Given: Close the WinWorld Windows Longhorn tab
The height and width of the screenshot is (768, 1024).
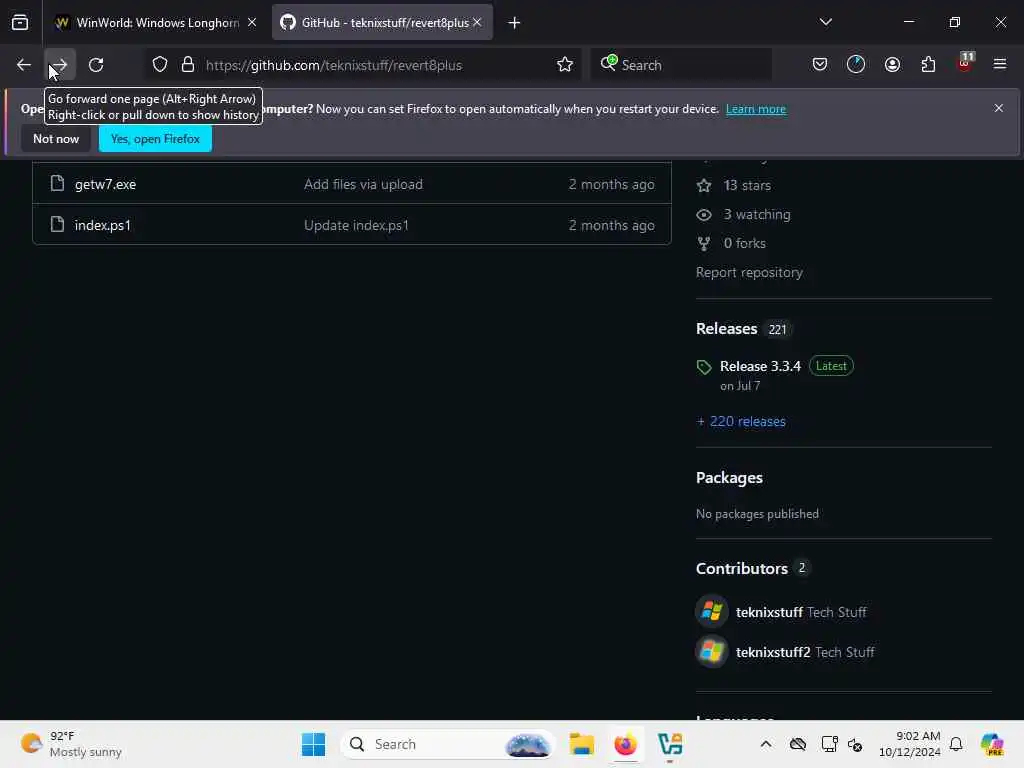Looking at the screenshot, I should pos(252,22).
